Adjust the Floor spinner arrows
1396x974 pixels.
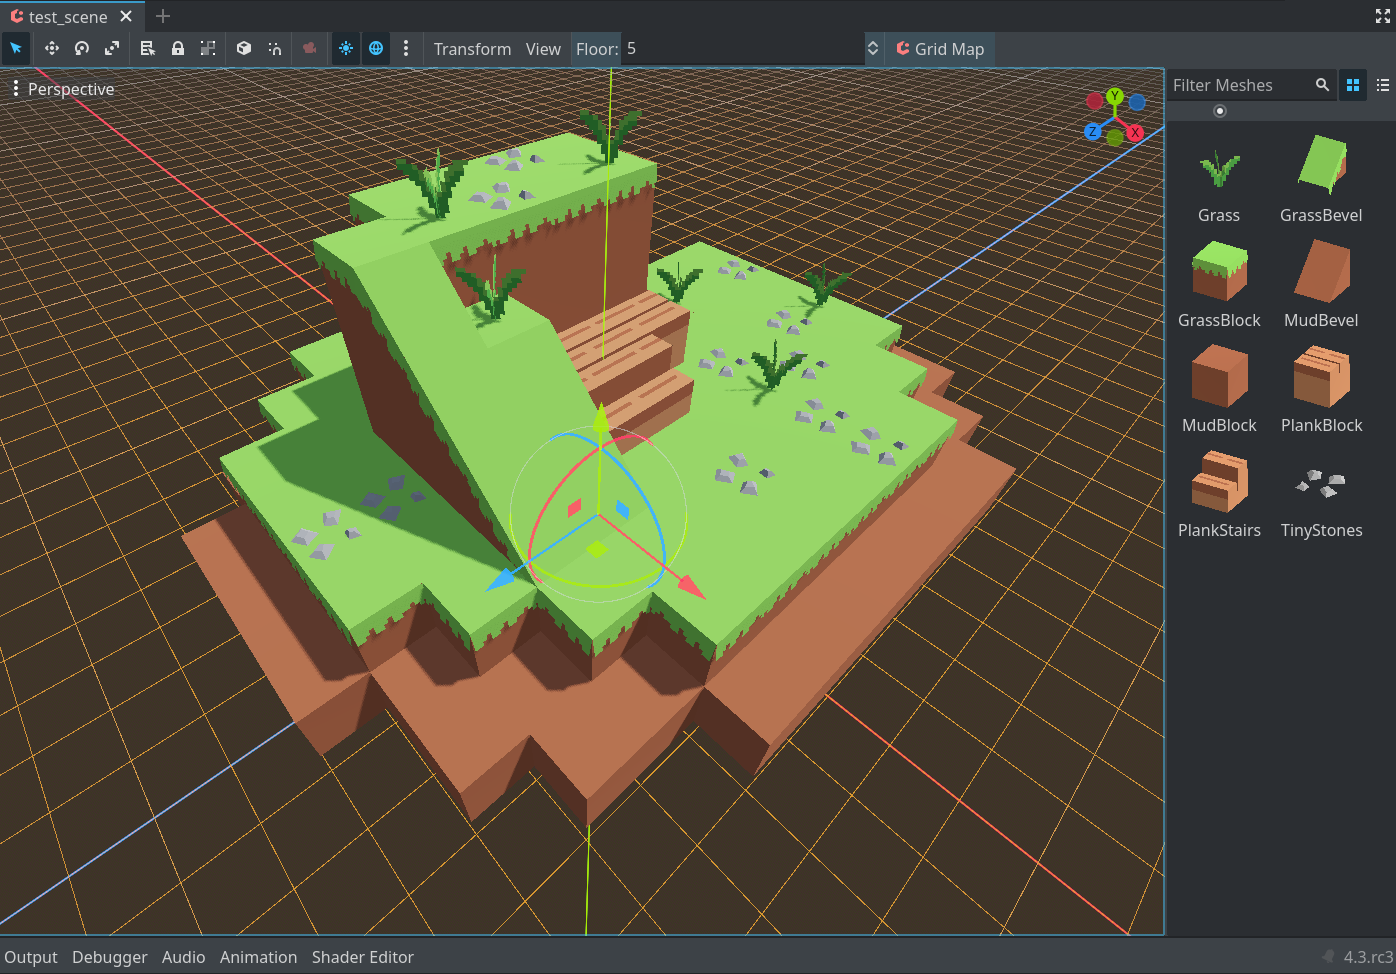tap(872, 49)
